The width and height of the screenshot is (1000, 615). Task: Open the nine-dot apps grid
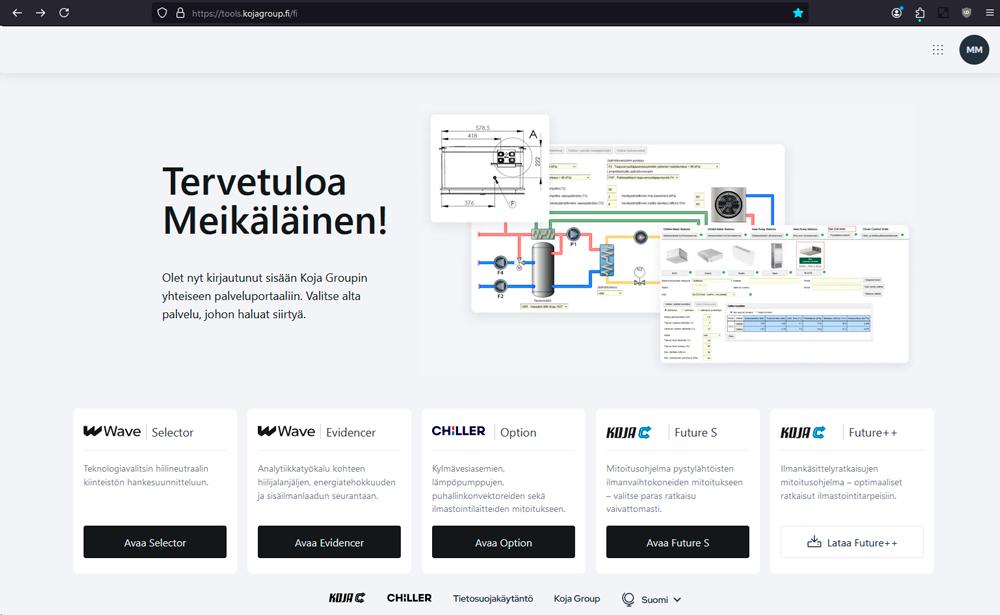(938, 50)
